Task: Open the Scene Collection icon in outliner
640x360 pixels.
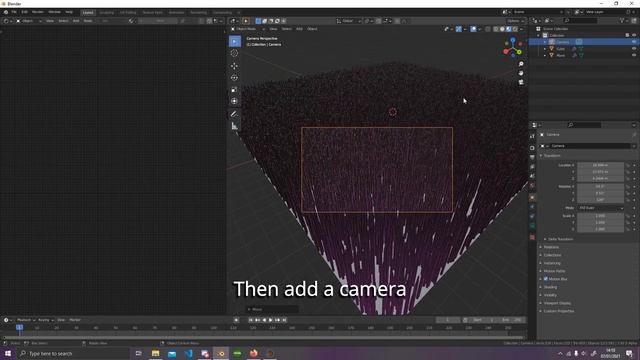Action: click(538, 29)
